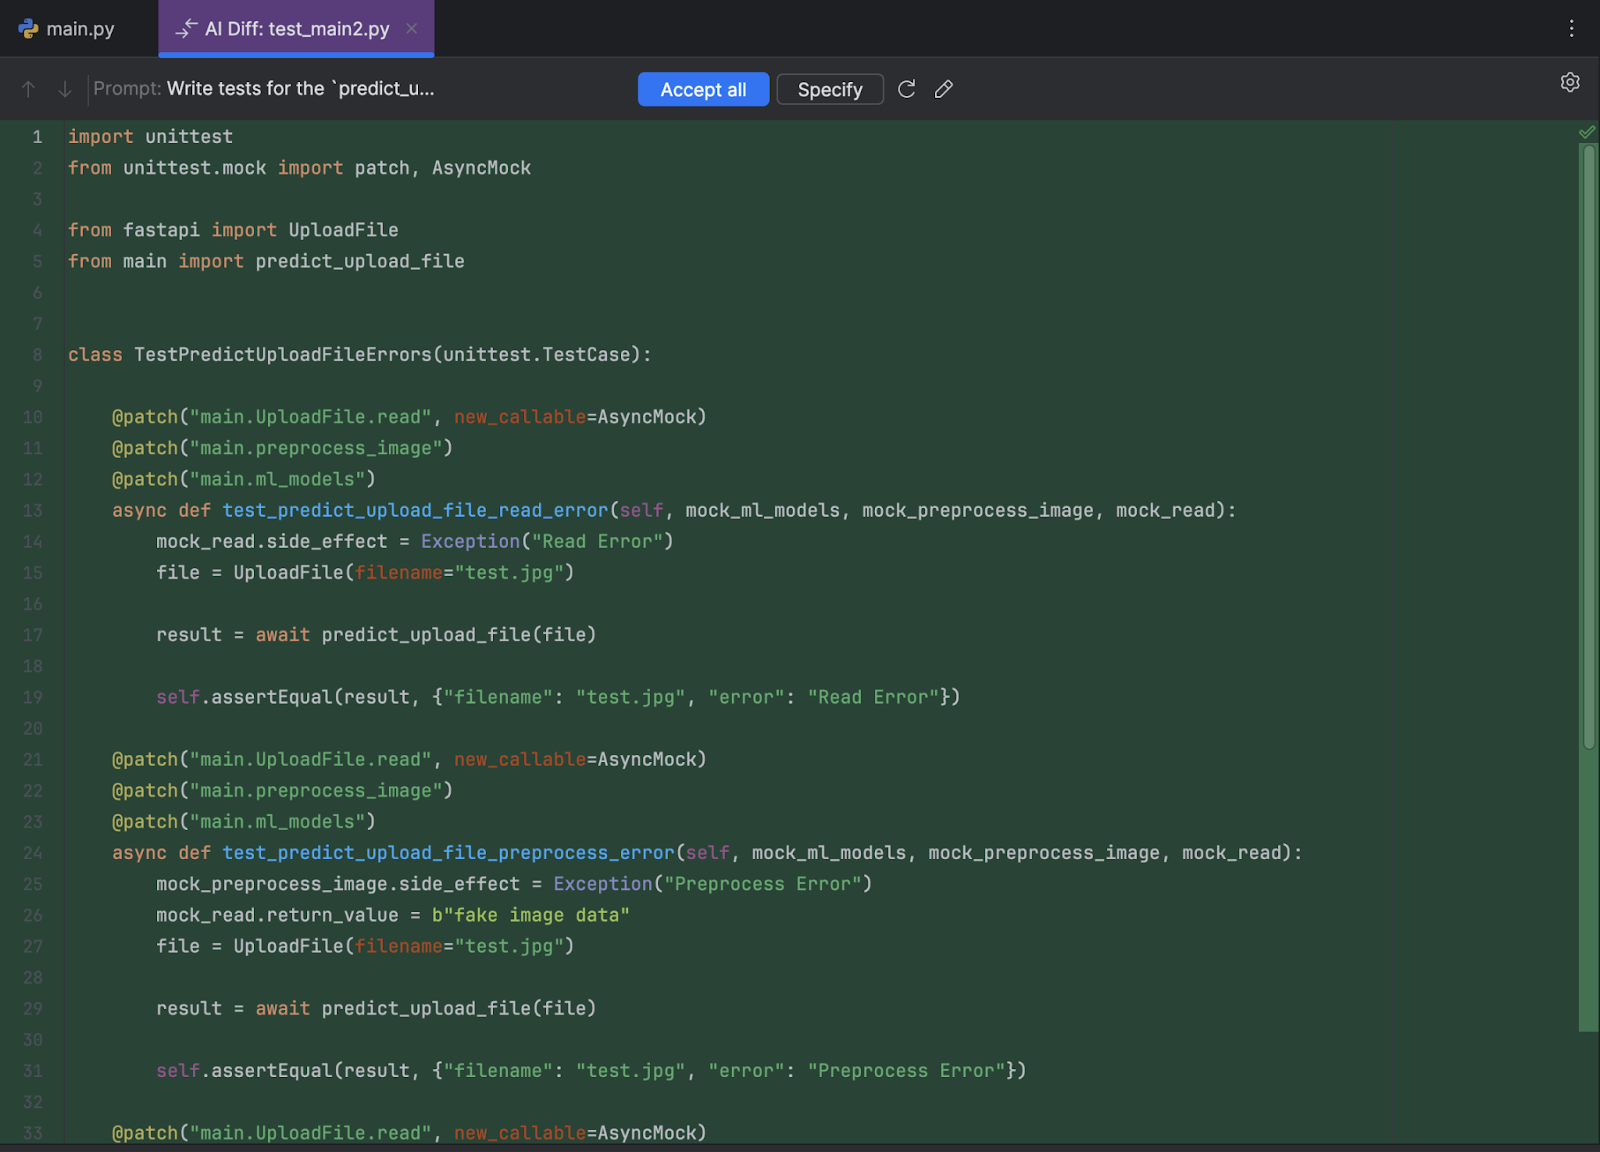Click function name test_predict_upload_file_preprocess_error
The image size is (1600, 1152).
(448, 853)
